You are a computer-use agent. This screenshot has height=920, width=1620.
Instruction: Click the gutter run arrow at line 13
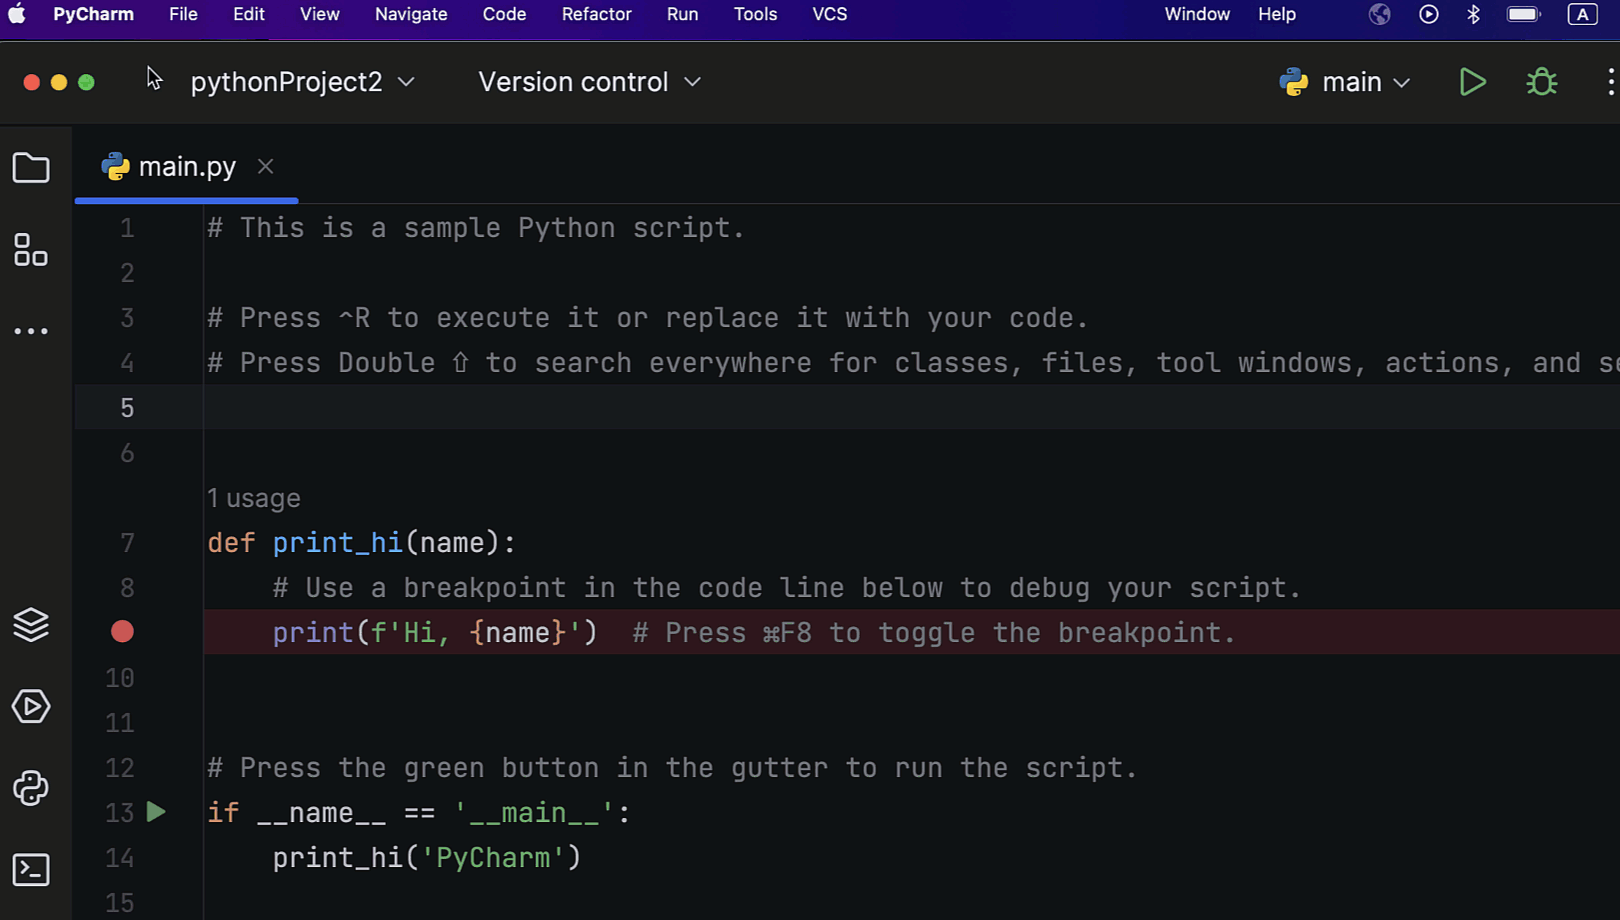click(x=156, y=812)
